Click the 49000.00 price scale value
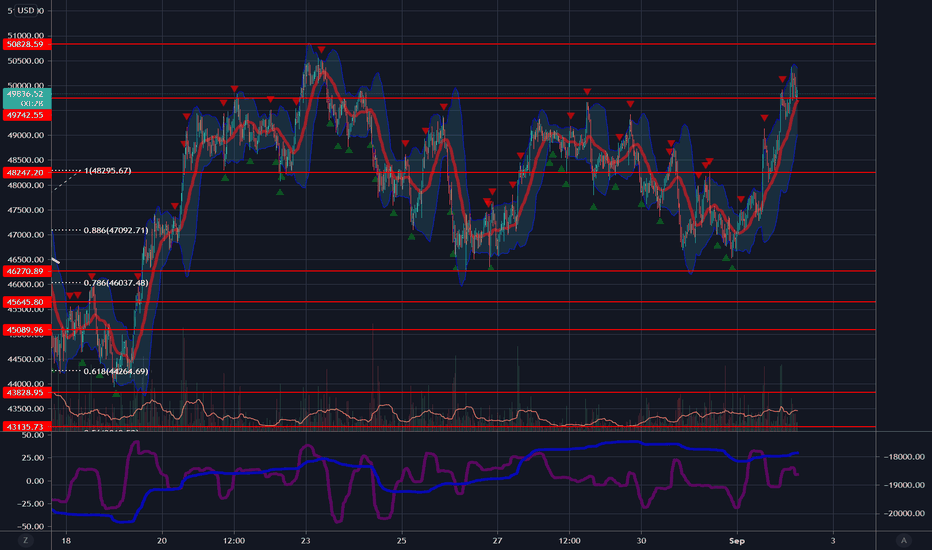Image resolution: width=932 pixels, height=550 pixels. tap(26, 136)
